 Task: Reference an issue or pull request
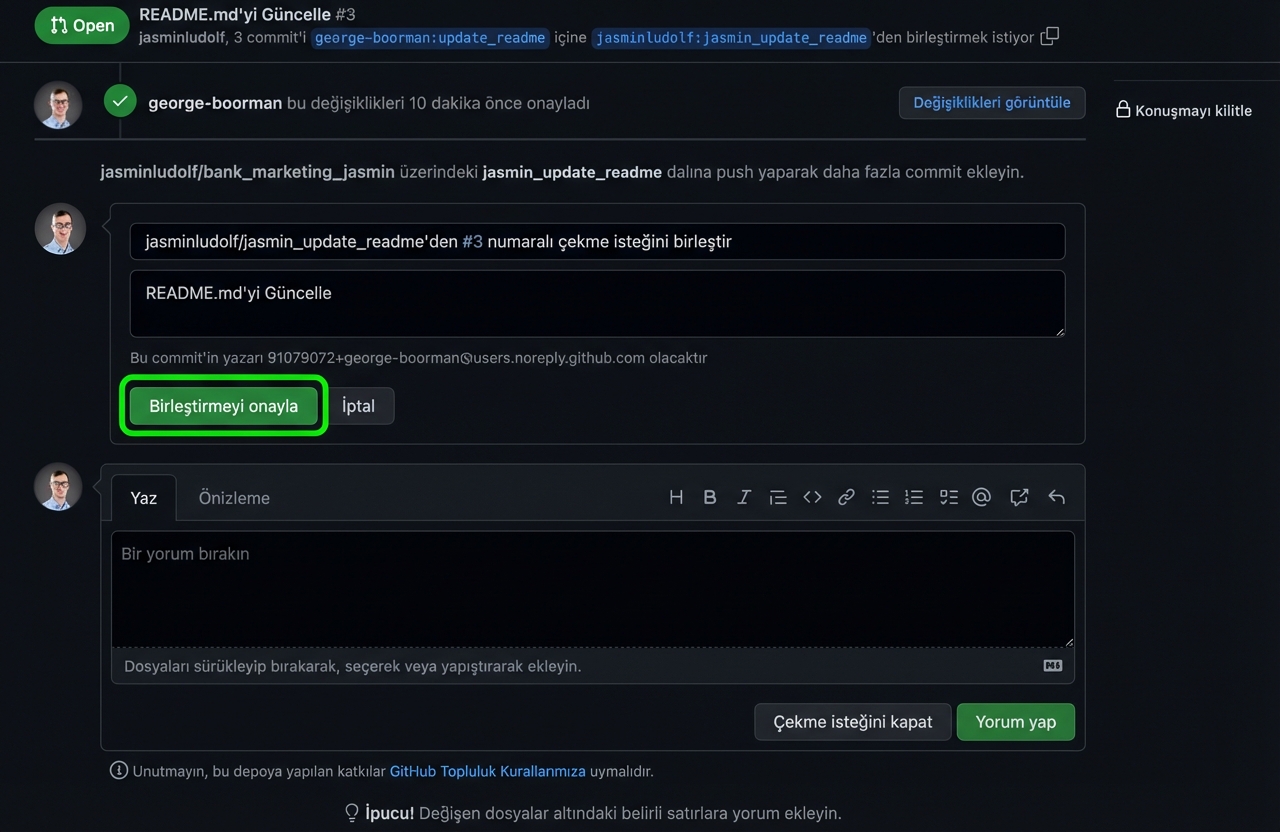[x=1019, y=497]
